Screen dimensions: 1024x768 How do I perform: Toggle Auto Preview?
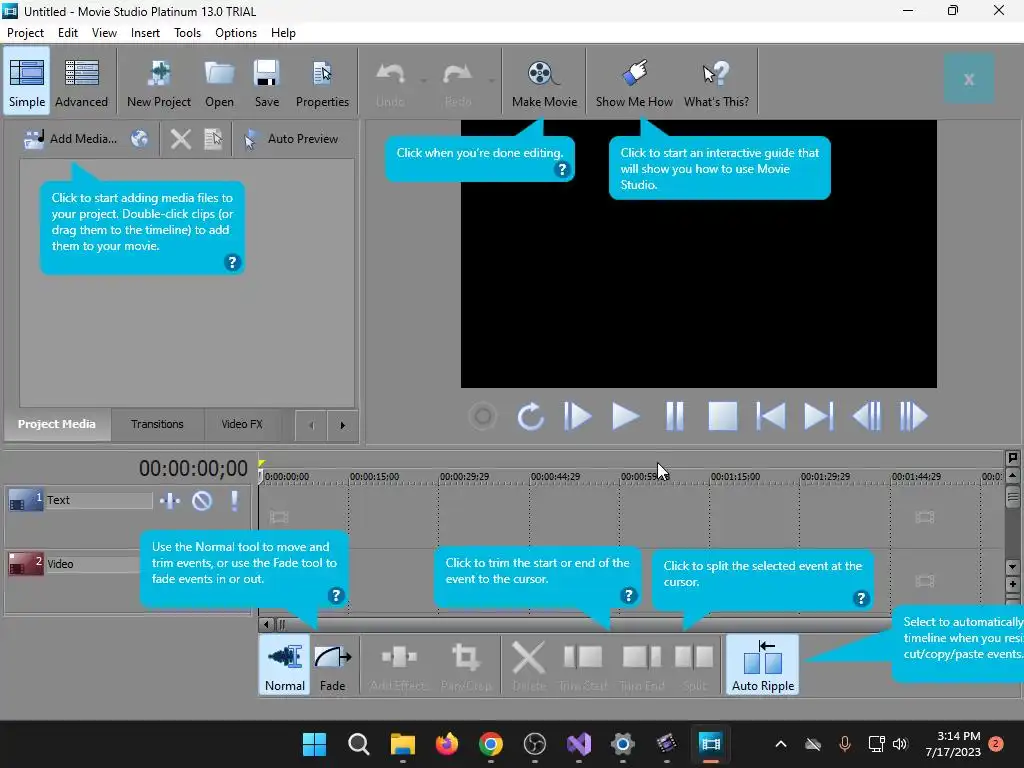[x=291, y=138]
